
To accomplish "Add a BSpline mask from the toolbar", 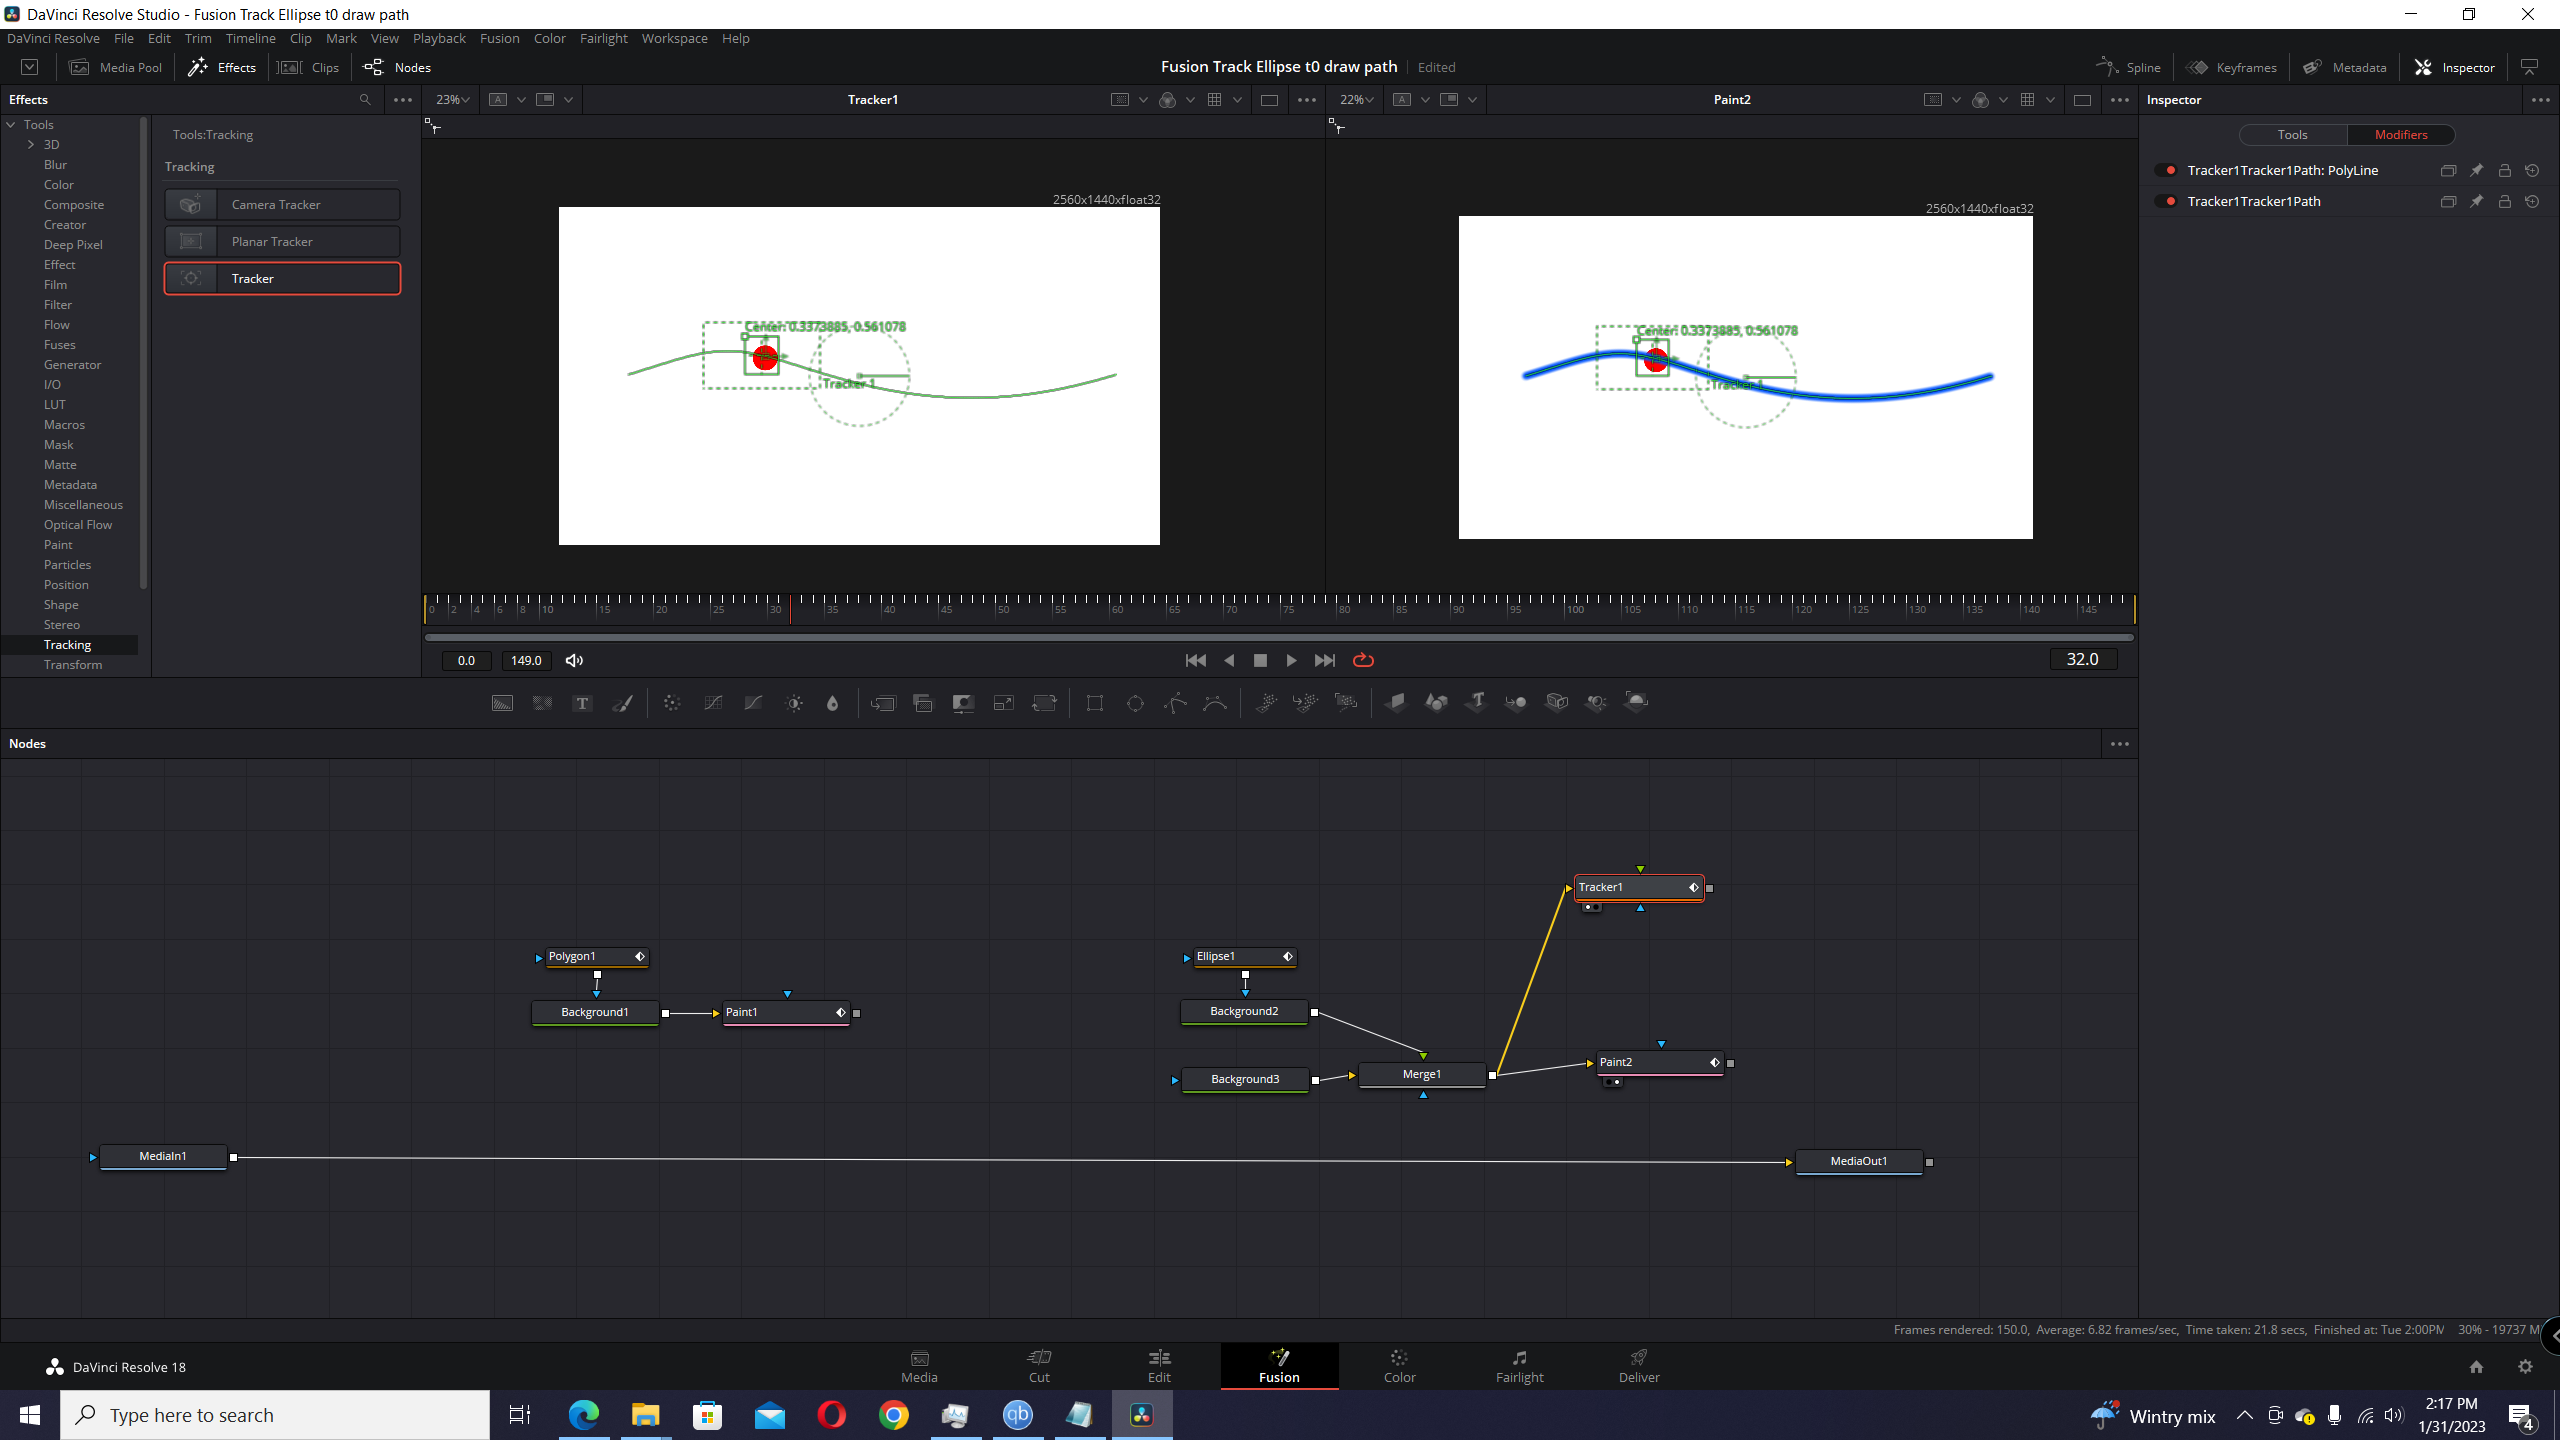I will 1215,703.
